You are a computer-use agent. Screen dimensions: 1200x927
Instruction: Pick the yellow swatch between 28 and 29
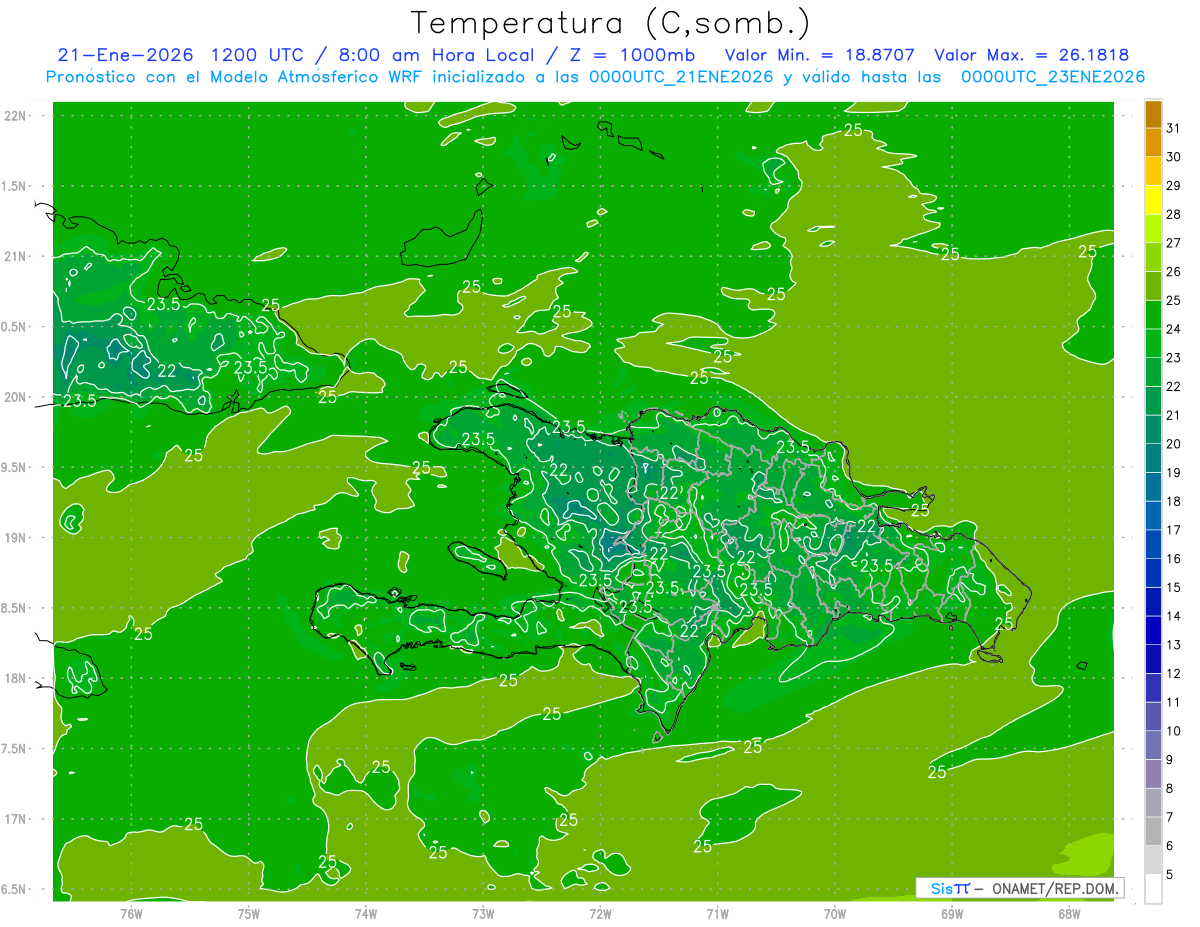(x=1153, y=200)
